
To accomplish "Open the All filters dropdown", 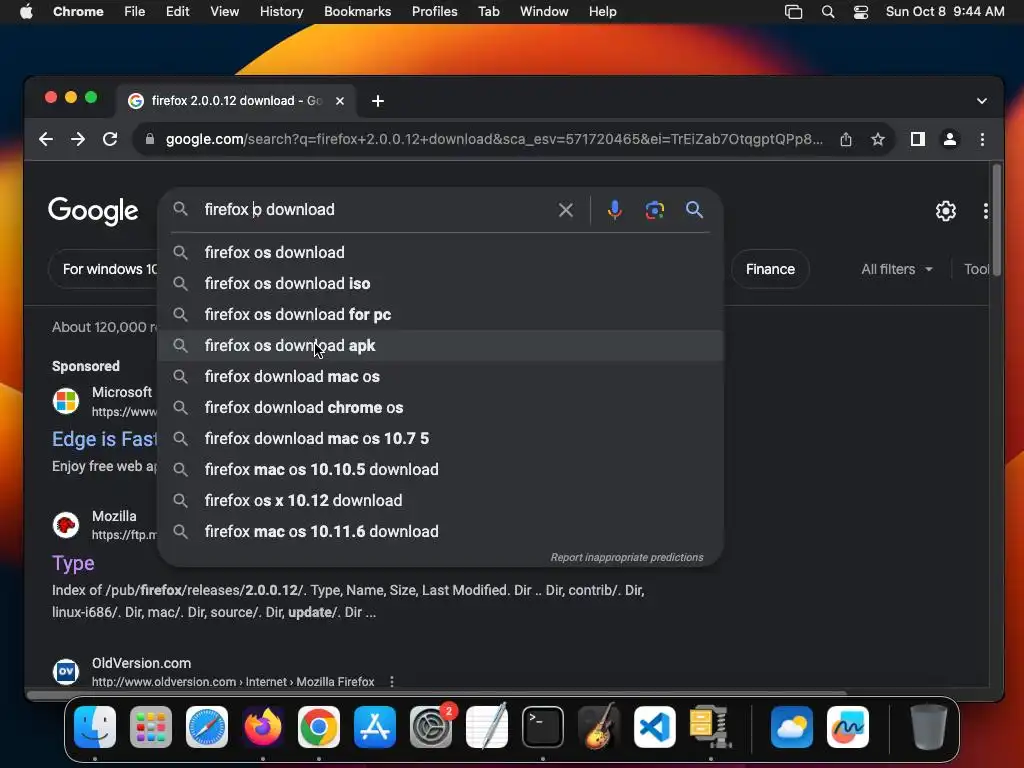I will pos(897,269).
